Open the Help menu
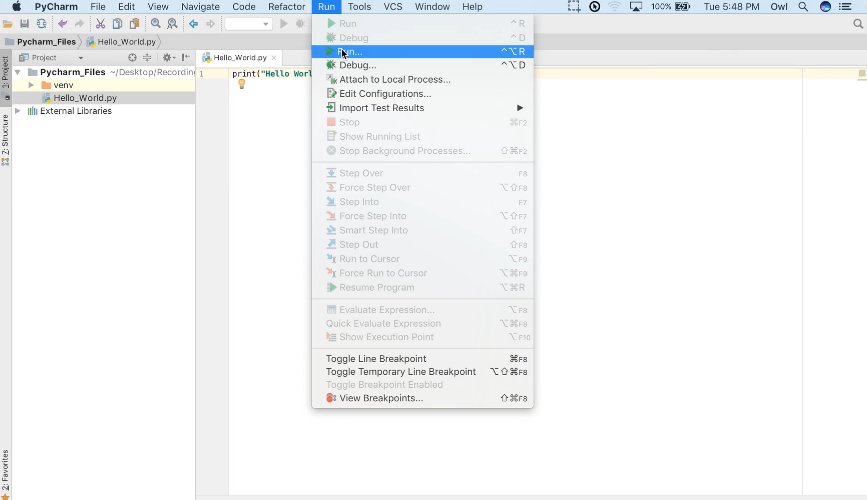The width and height of the screenshot is (867, 500). [472, 7]
